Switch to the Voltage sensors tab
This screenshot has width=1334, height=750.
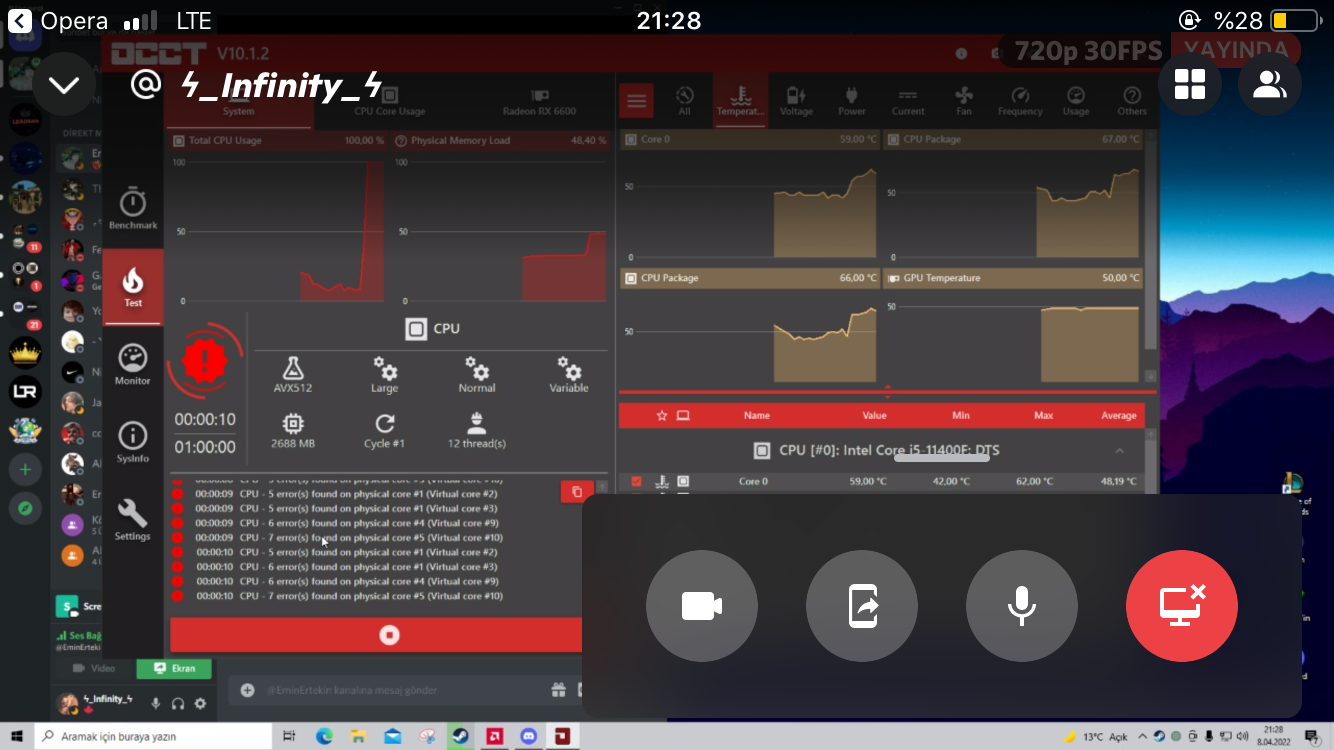tap(796, 100)
